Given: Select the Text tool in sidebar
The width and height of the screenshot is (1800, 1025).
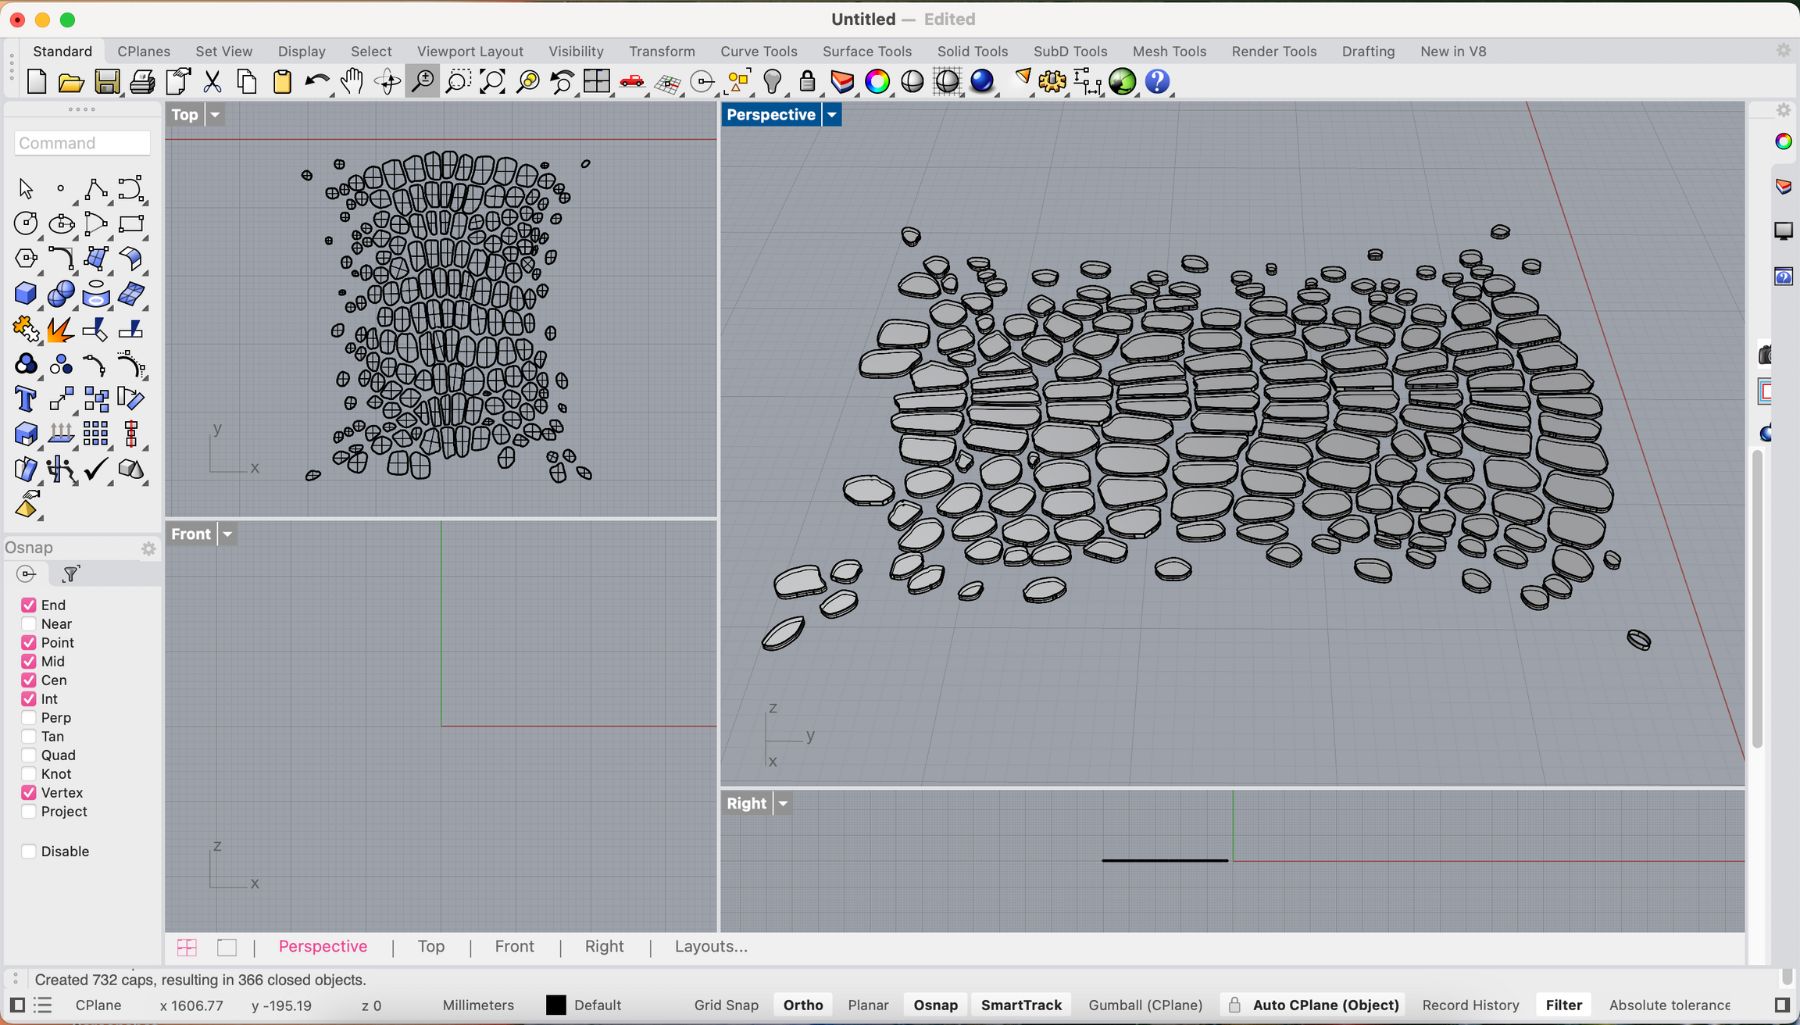Looking at the screenshot, I should point(26,400).
